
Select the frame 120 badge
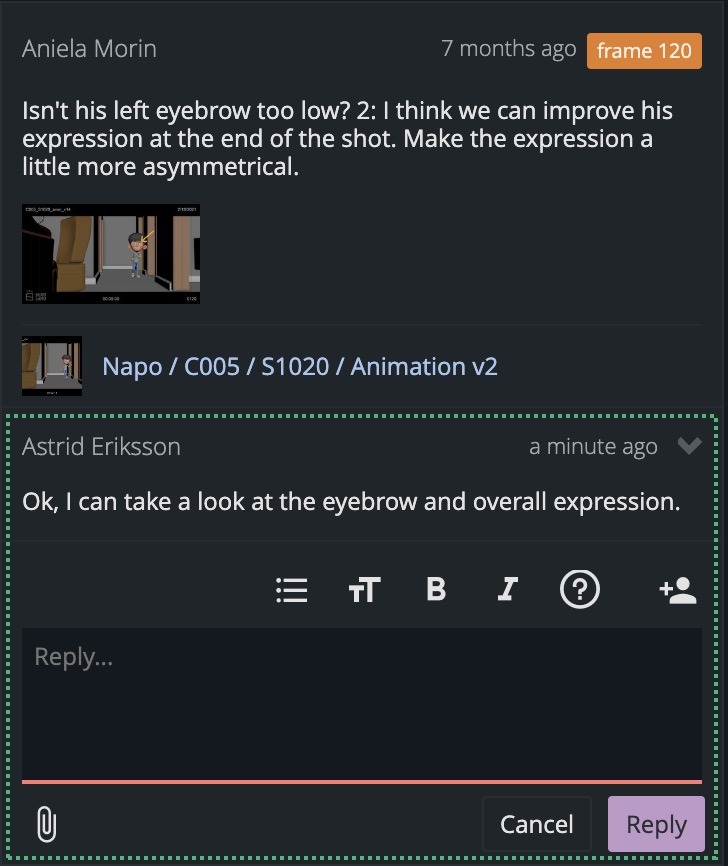click(644, 50)
